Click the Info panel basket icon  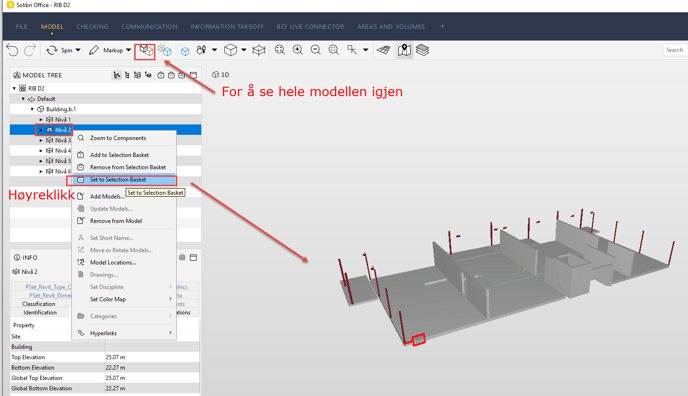(x=182, y=257)
